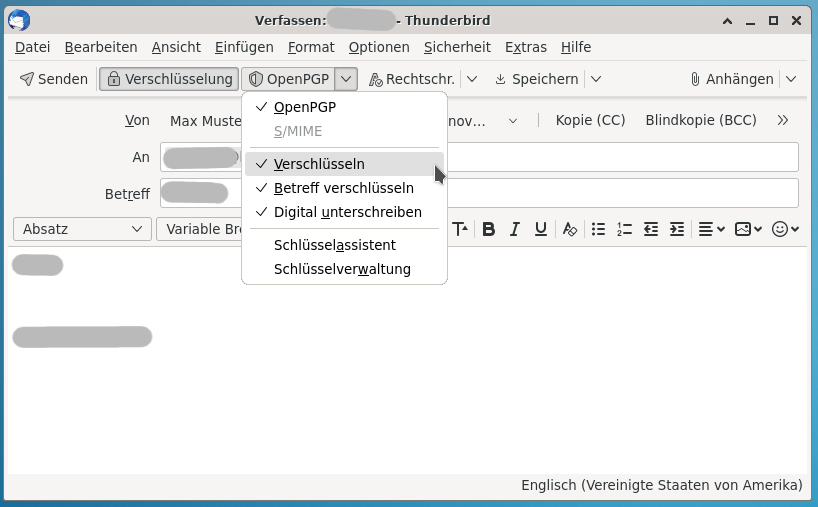This screenshot has height=507, width=818.
Task: Open the Hilfe menu
Action: click(575, 47)
